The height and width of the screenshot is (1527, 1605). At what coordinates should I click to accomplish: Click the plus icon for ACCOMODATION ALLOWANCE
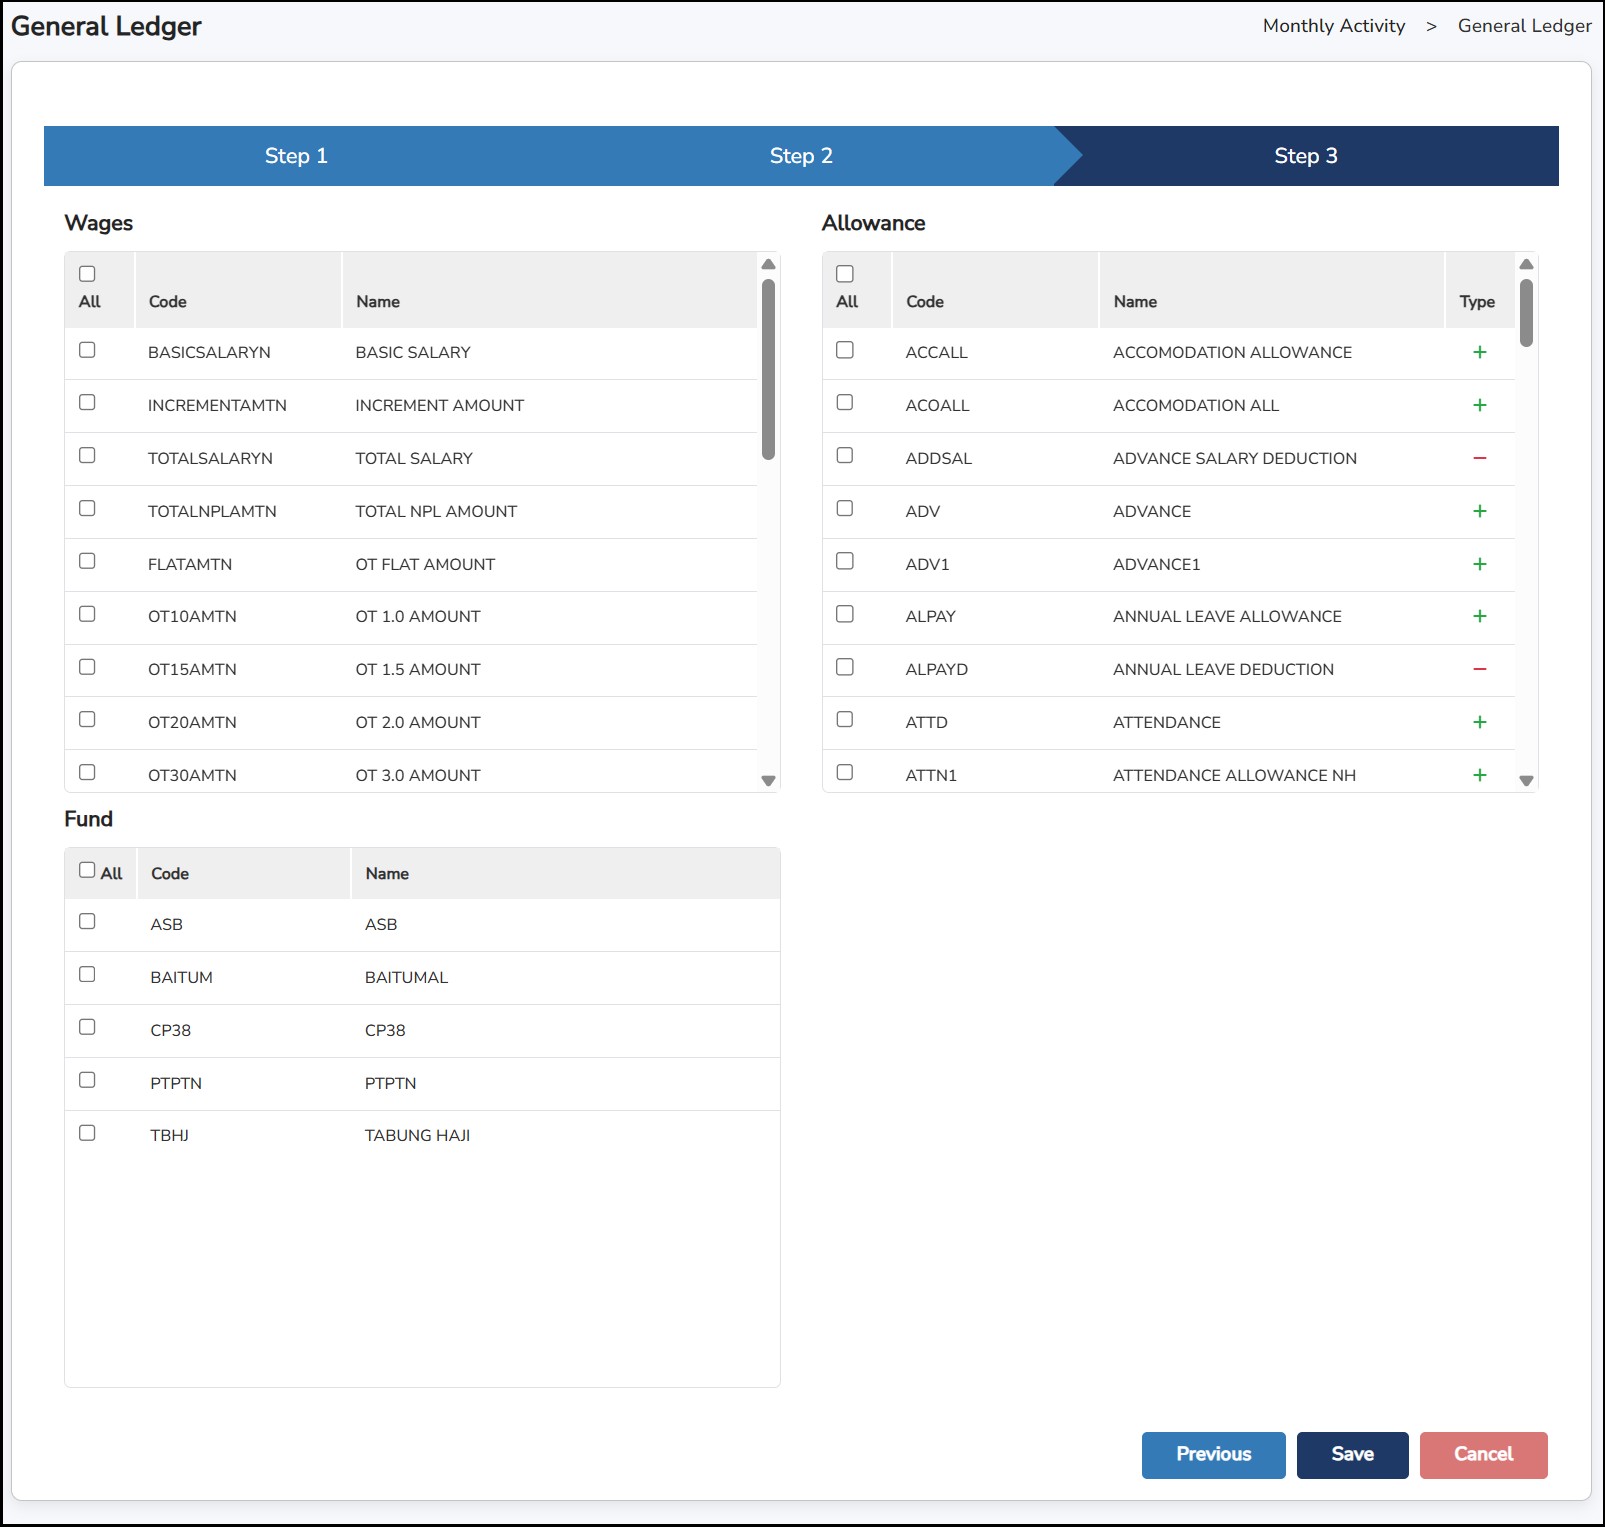click(x=1479, y=352)
